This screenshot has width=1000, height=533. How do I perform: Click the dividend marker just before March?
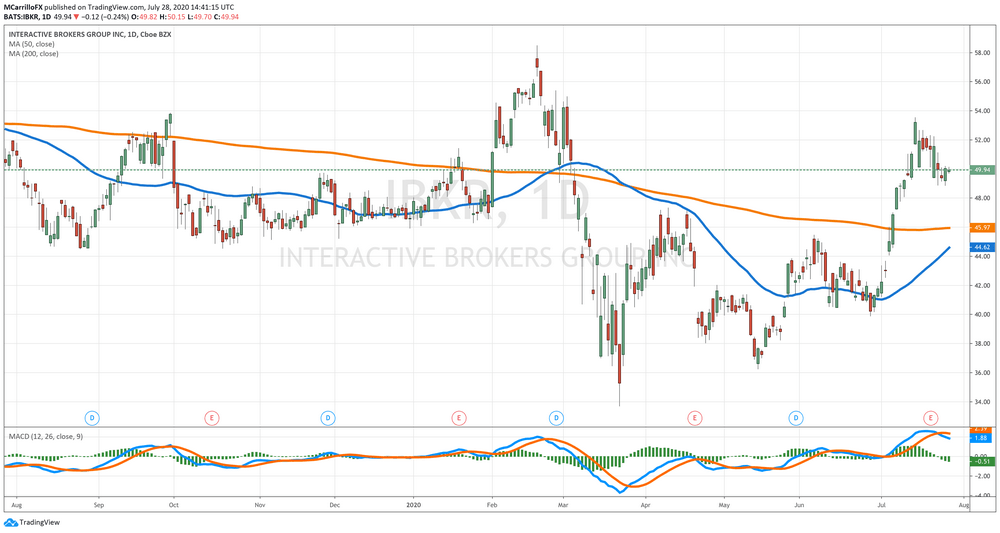tap(556, 418)
